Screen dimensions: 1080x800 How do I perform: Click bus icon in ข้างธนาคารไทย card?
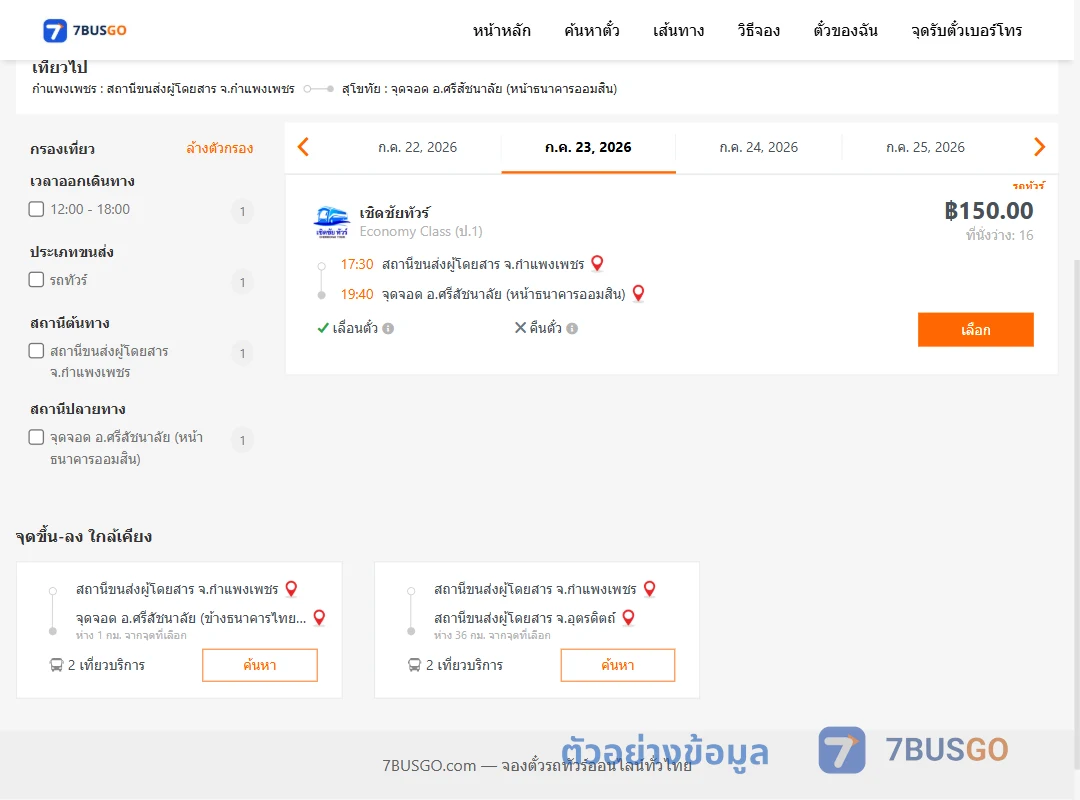click(x=56, y=665)
